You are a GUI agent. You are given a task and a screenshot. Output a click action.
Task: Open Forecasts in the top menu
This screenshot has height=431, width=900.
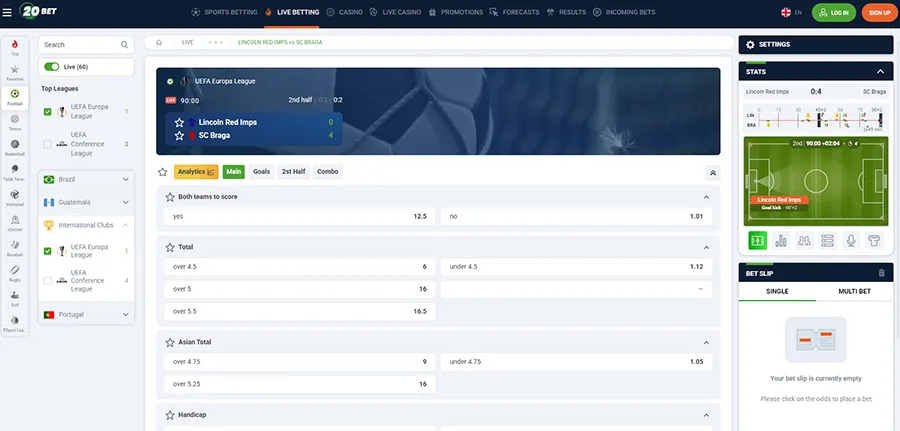click(x=515, y=12)
